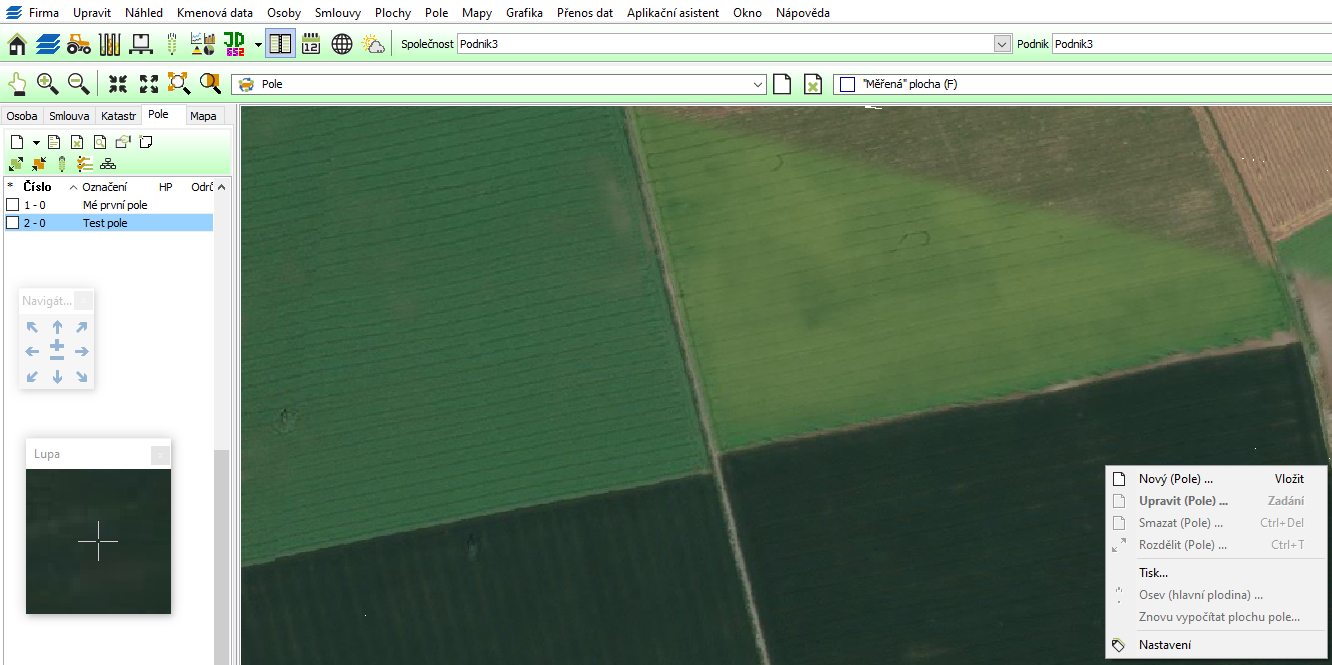Screen dimensions: 1332x665
Task: Click the hierarchy tree icon
Action: point(108,164)
